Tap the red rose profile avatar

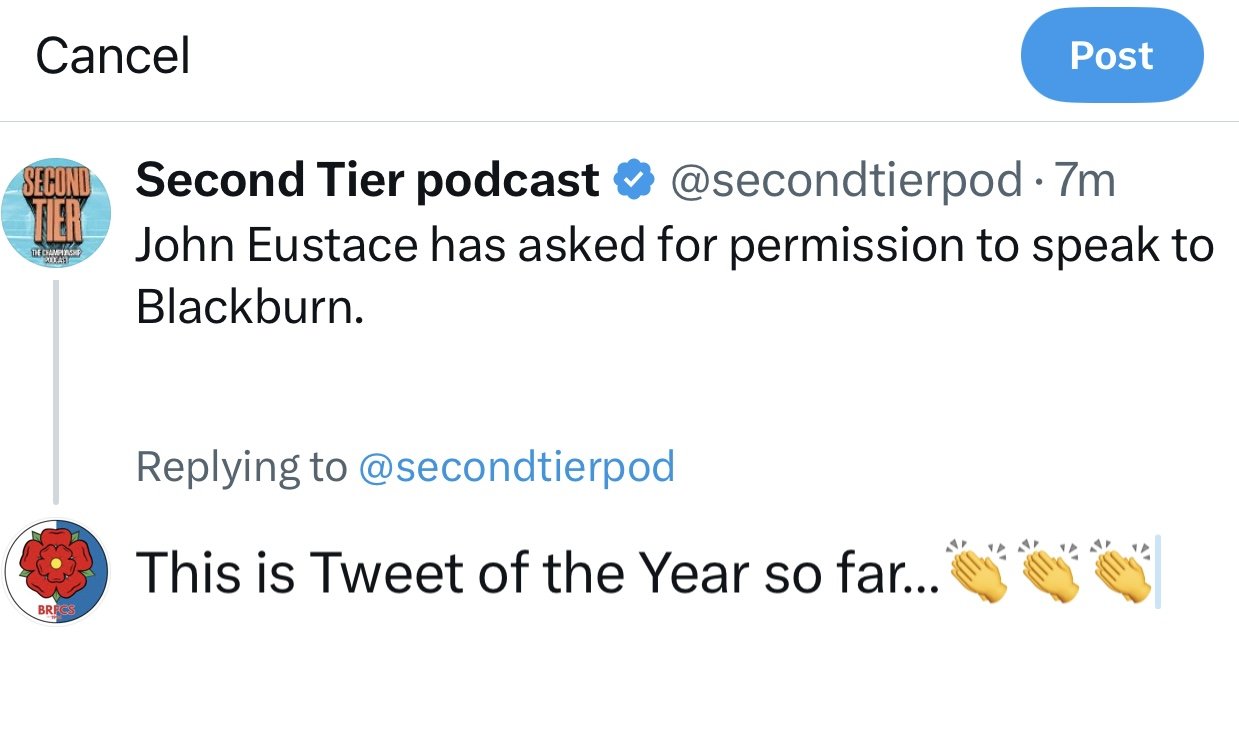click(x=56, y=572)
